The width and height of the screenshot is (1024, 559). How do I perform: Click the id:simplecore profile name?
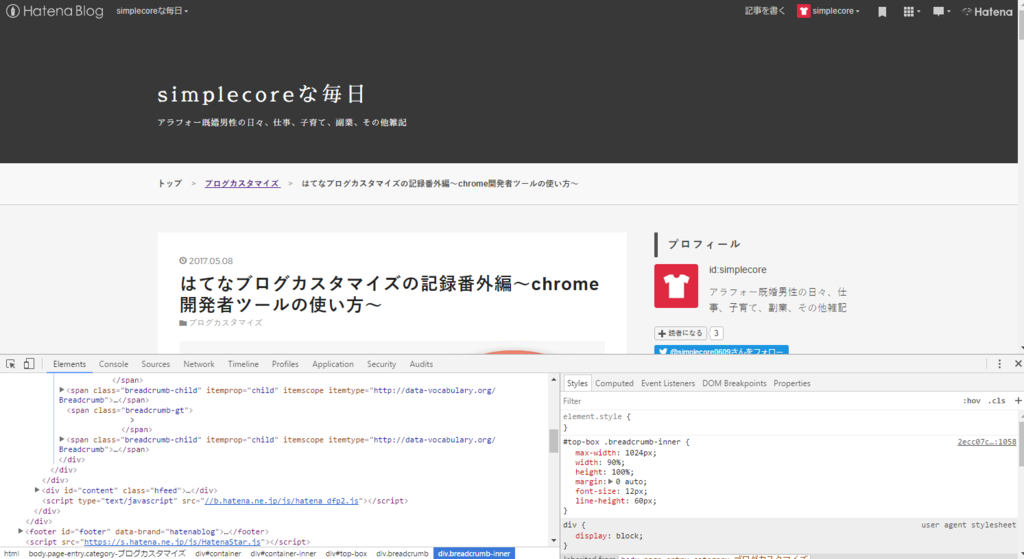pyautogui.click(x=738, y=270)
